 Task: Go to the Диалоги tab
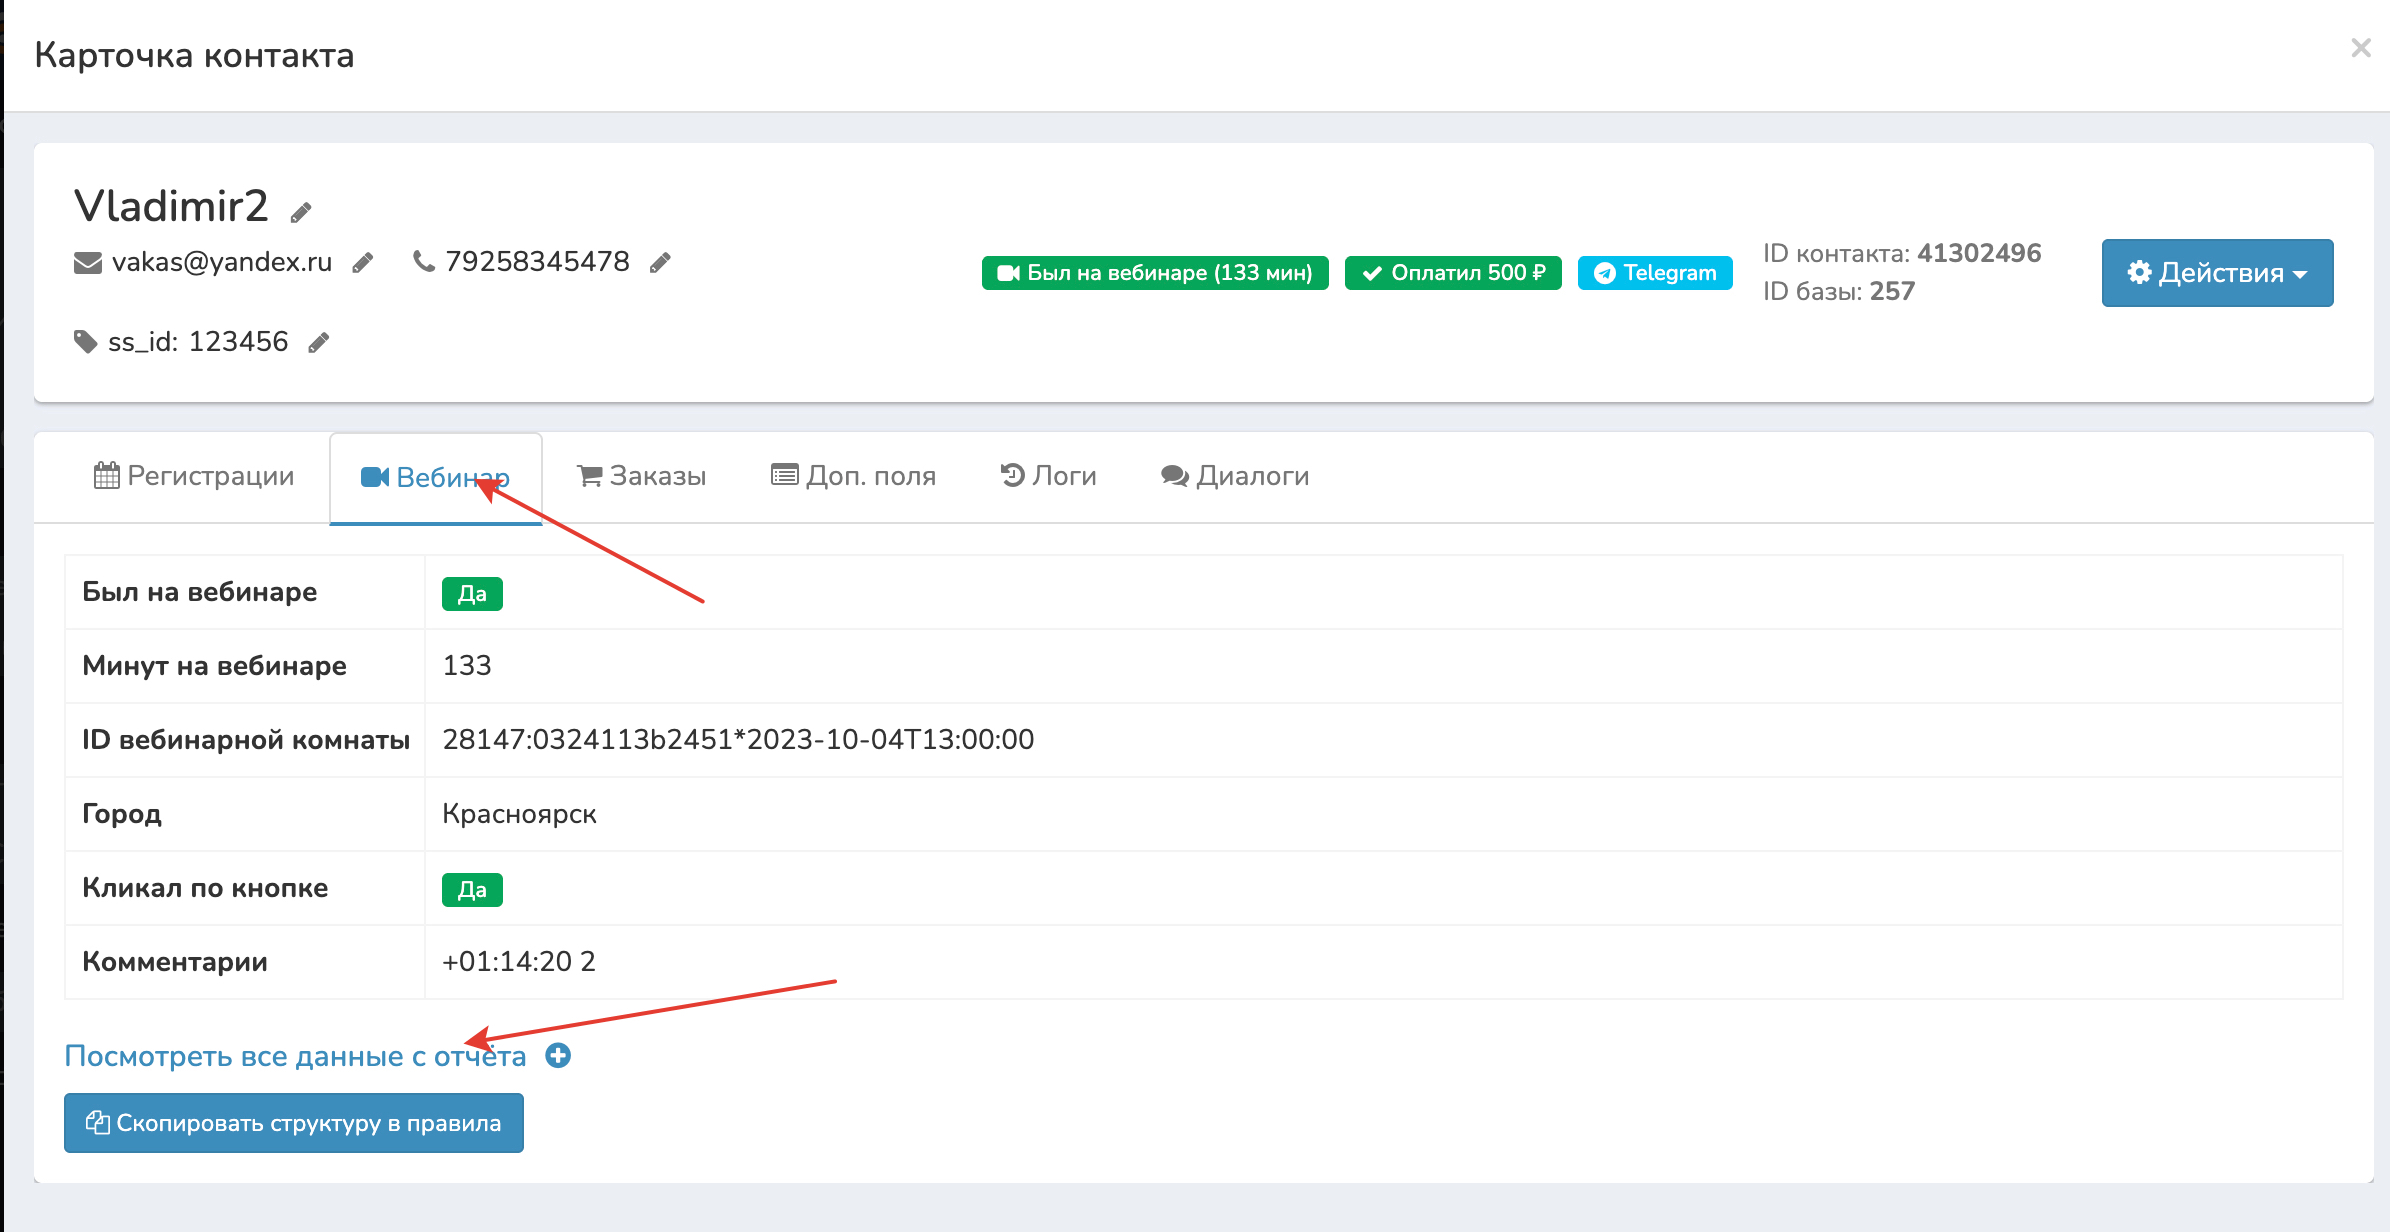point(1235,476)
